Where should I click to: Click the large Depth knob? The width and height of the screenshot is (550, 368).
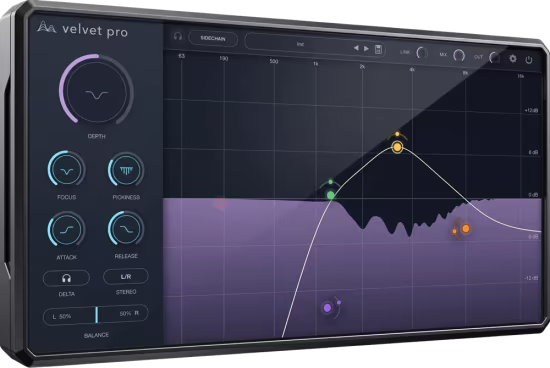pos(96,92)
